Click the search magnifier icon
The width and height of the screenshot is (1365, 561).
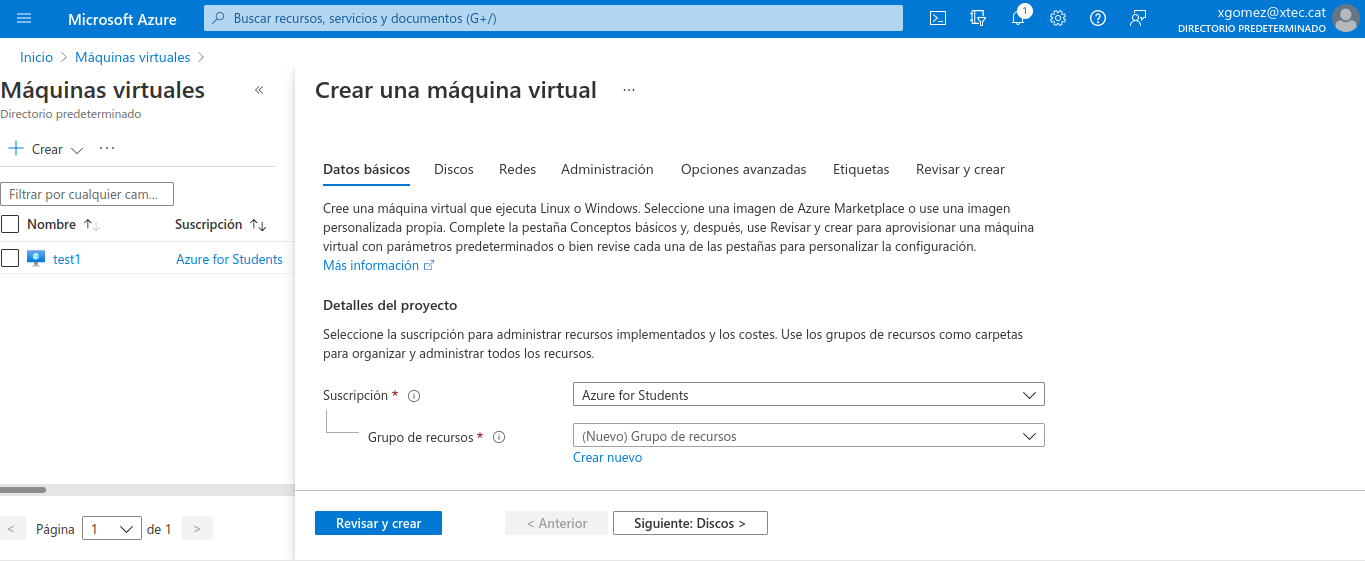(x=219, y=18)
